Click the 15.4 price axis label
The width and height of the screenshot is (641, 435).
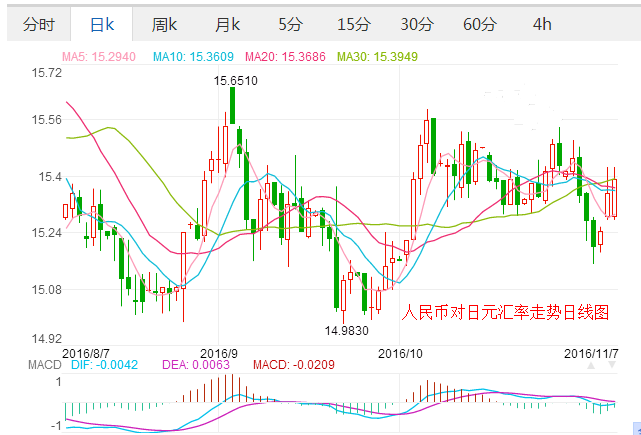click(x=50, y=177)
